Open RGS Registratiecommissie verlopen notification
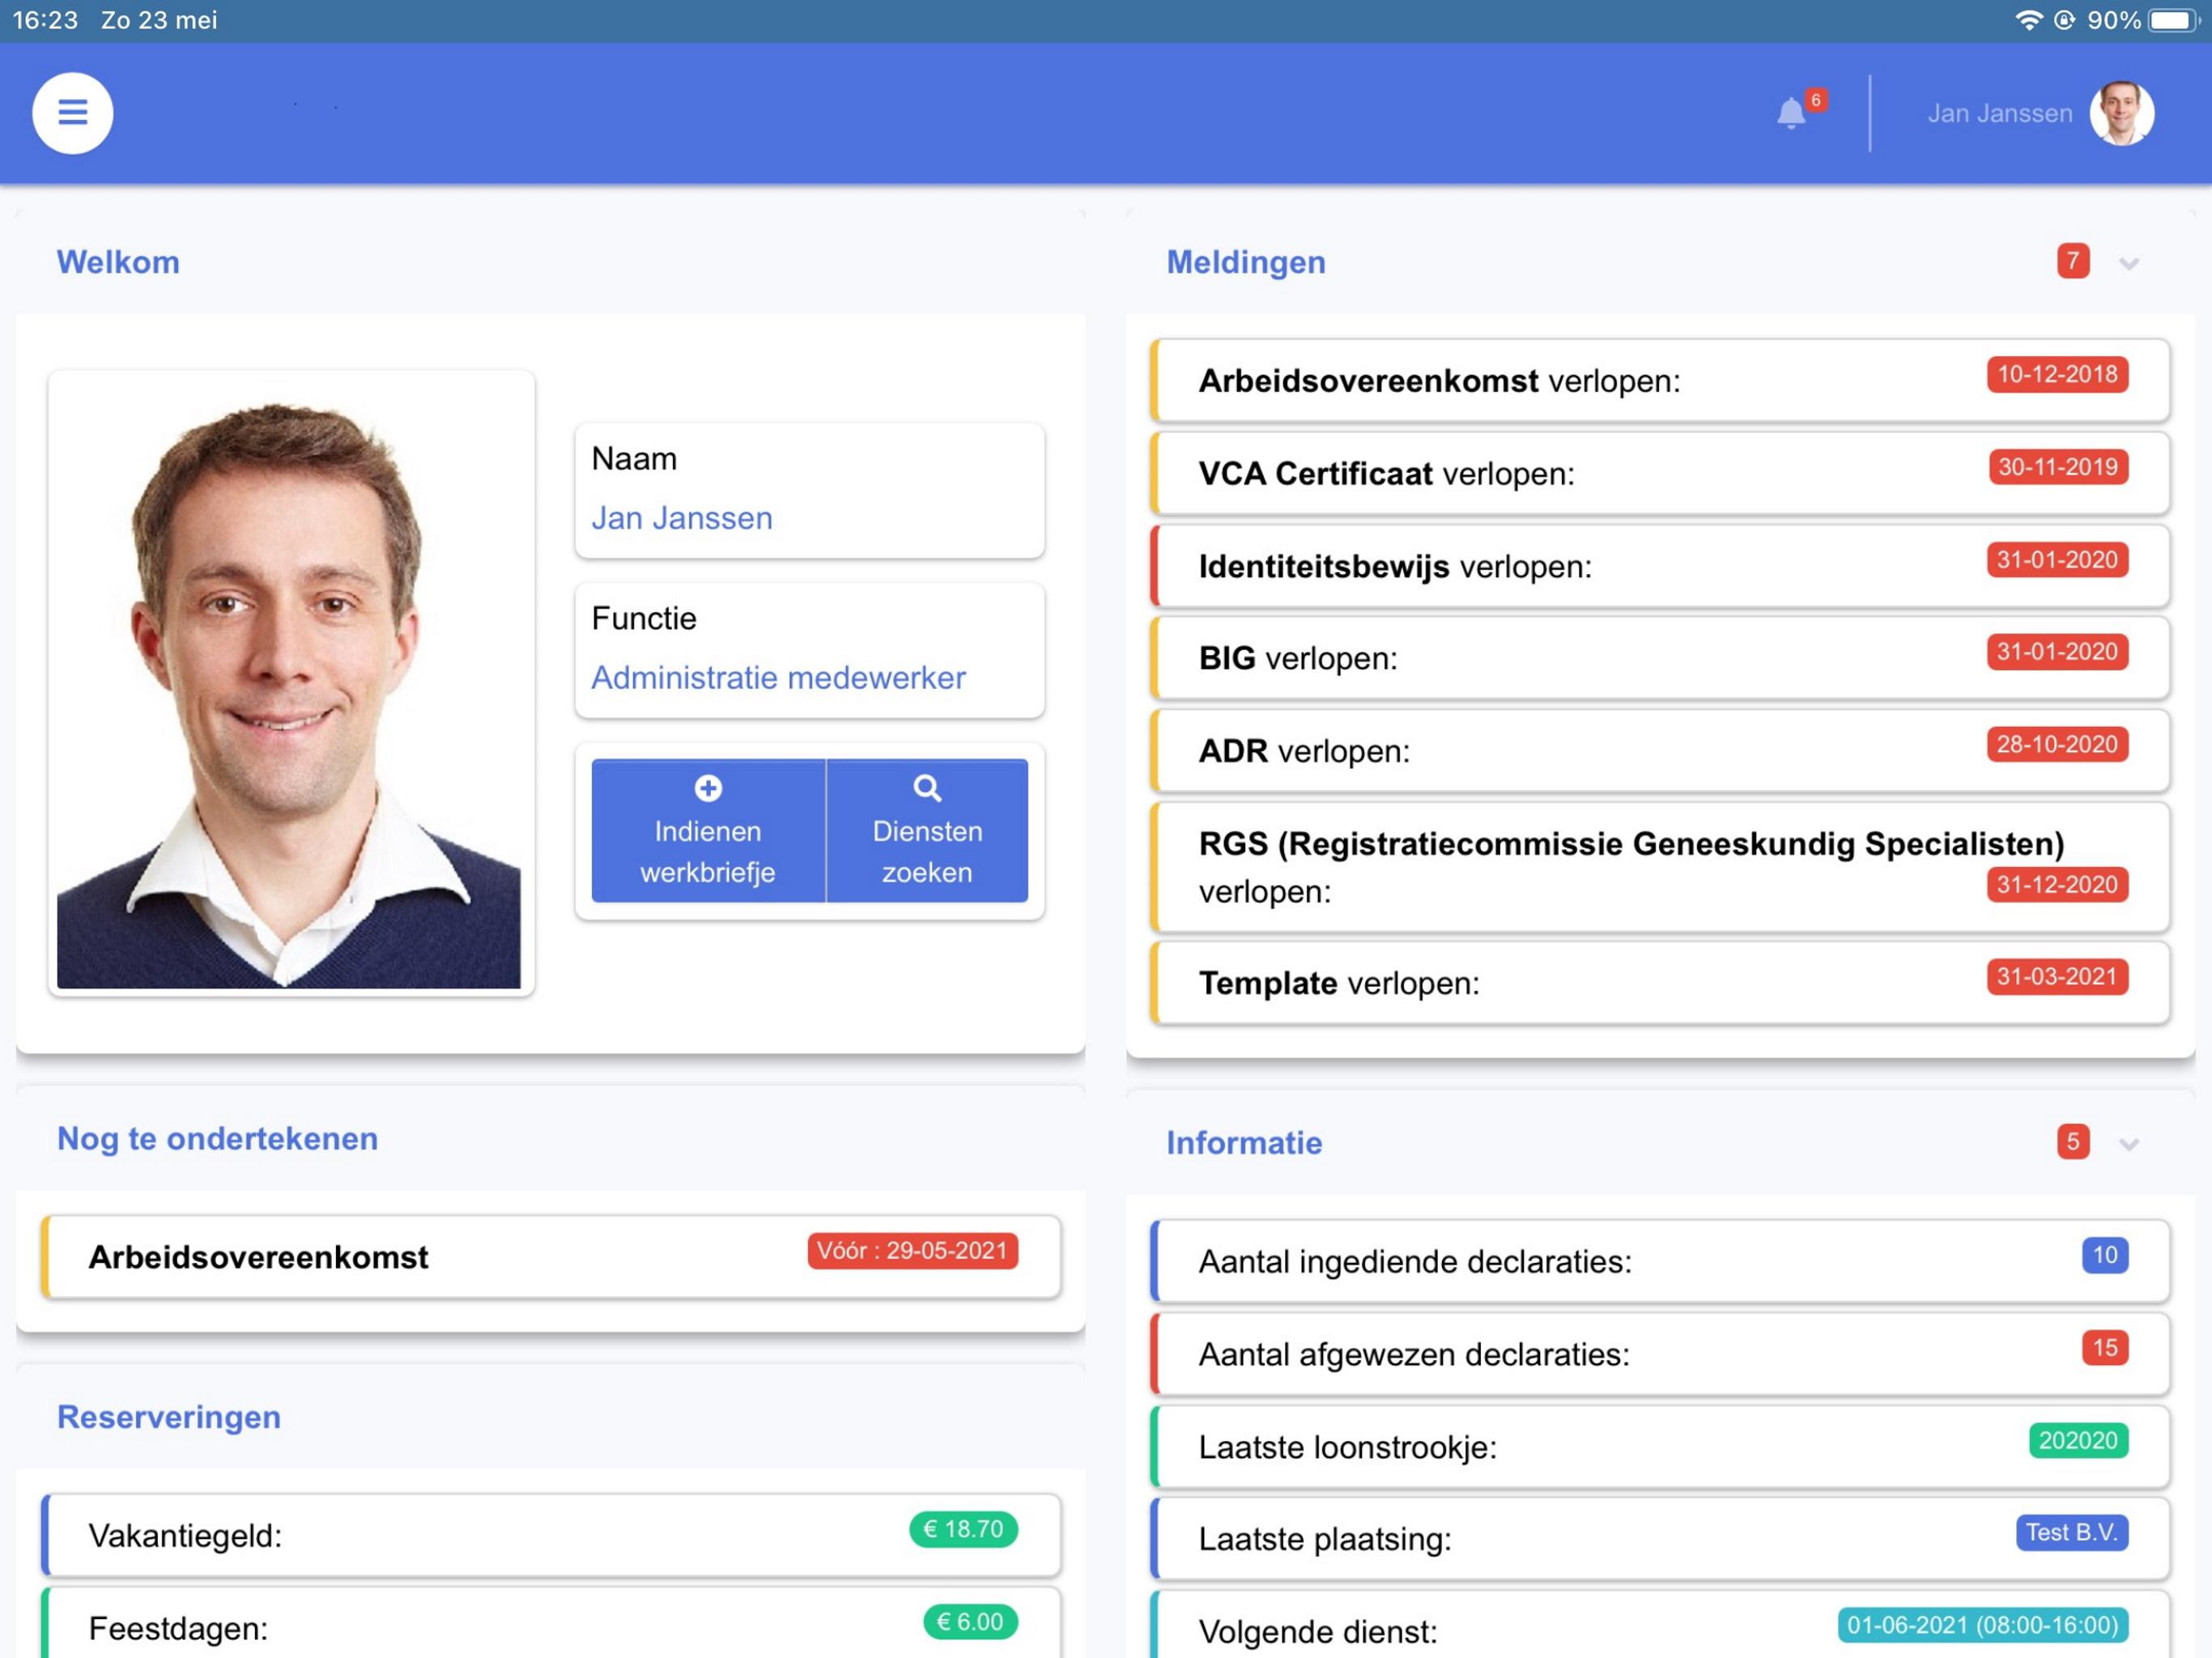The height and width of the screenshot is (1658, 2212). coord(1660,867)
